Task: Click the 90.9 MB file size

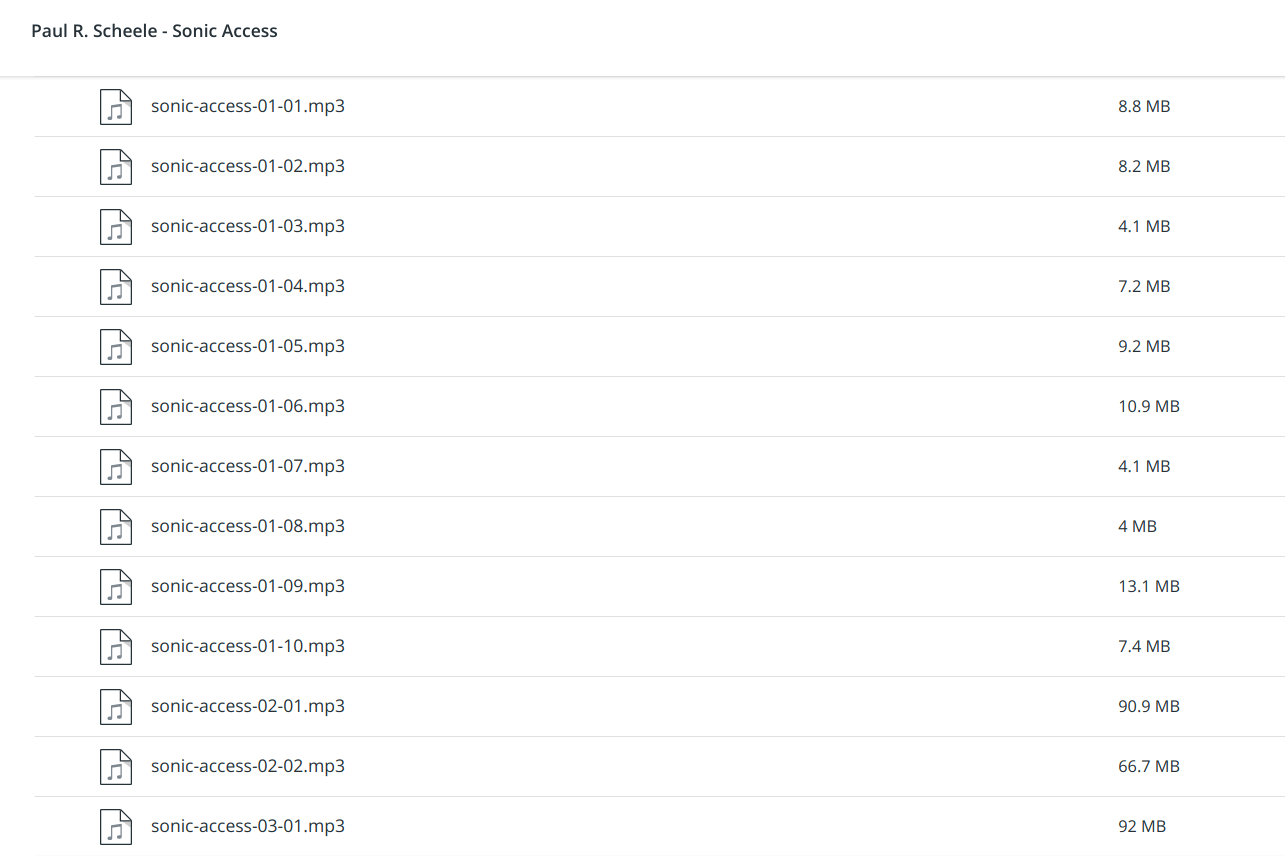Action: pyautogui.click(x=1149, y=706)
